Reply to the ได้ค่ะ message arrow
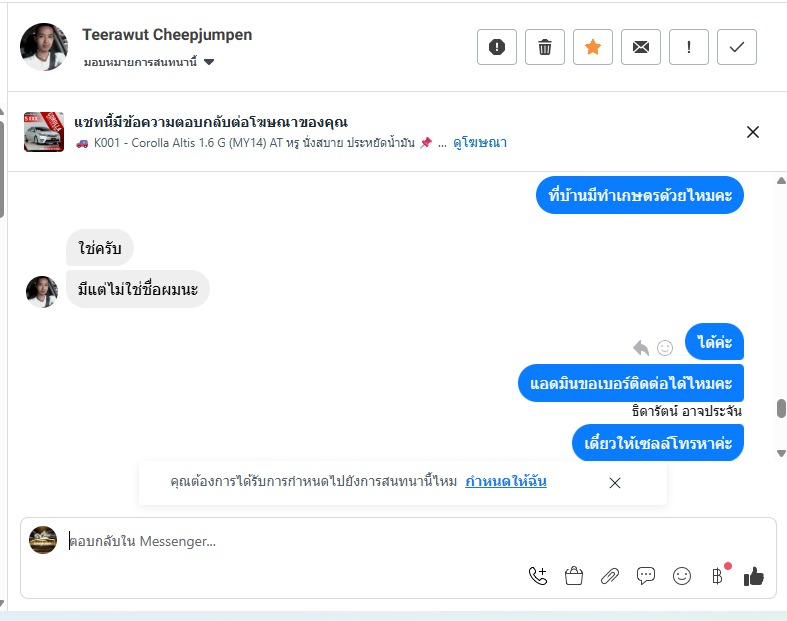Screen dimensions: 787x621 [x=641, y=347]
